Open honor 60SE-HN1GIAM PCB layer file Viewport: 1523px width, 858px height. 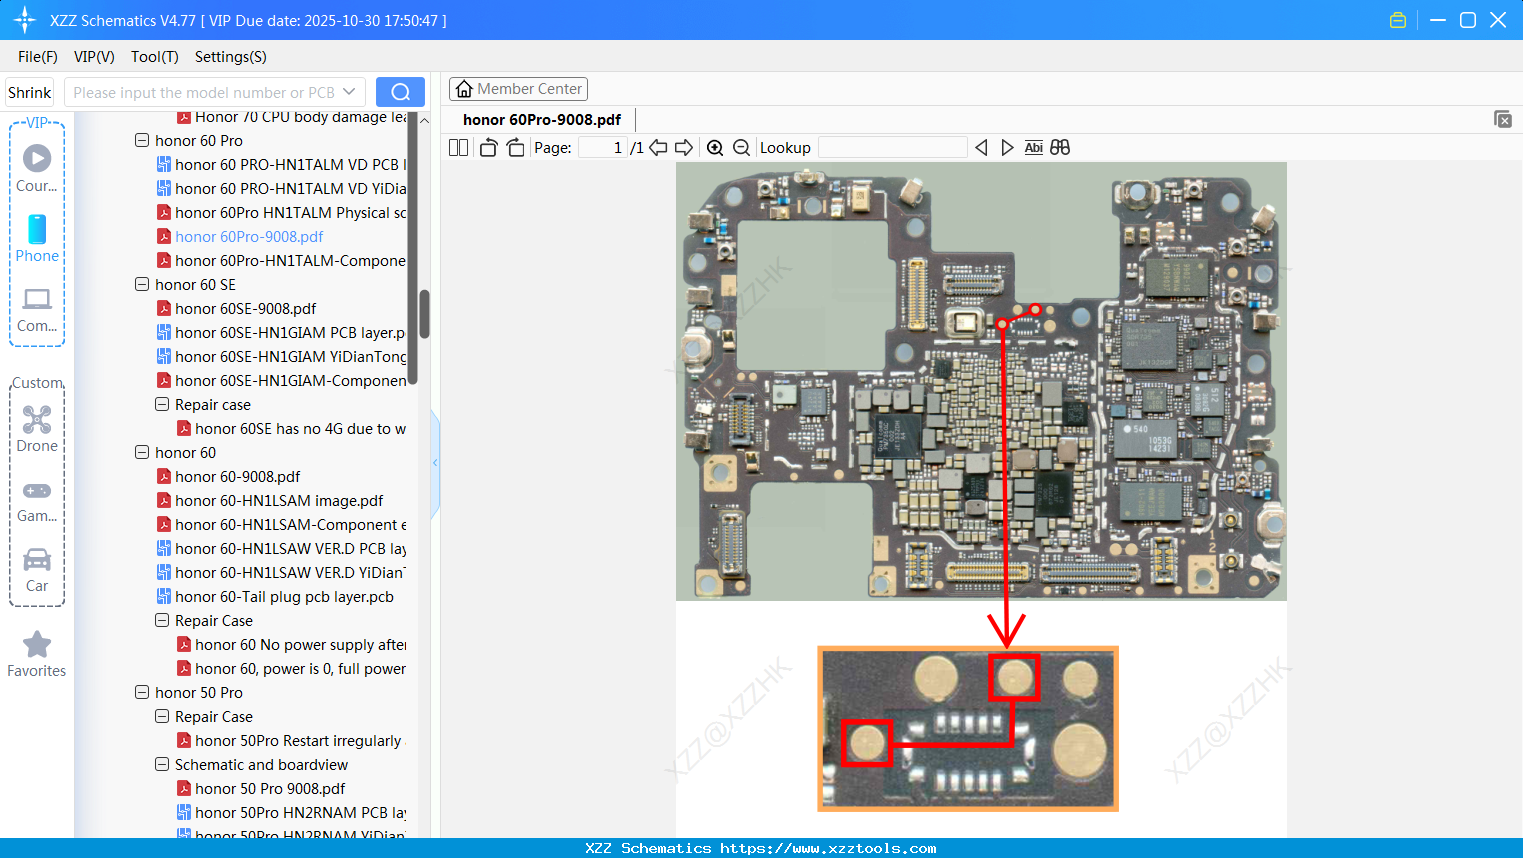(281, 333)
